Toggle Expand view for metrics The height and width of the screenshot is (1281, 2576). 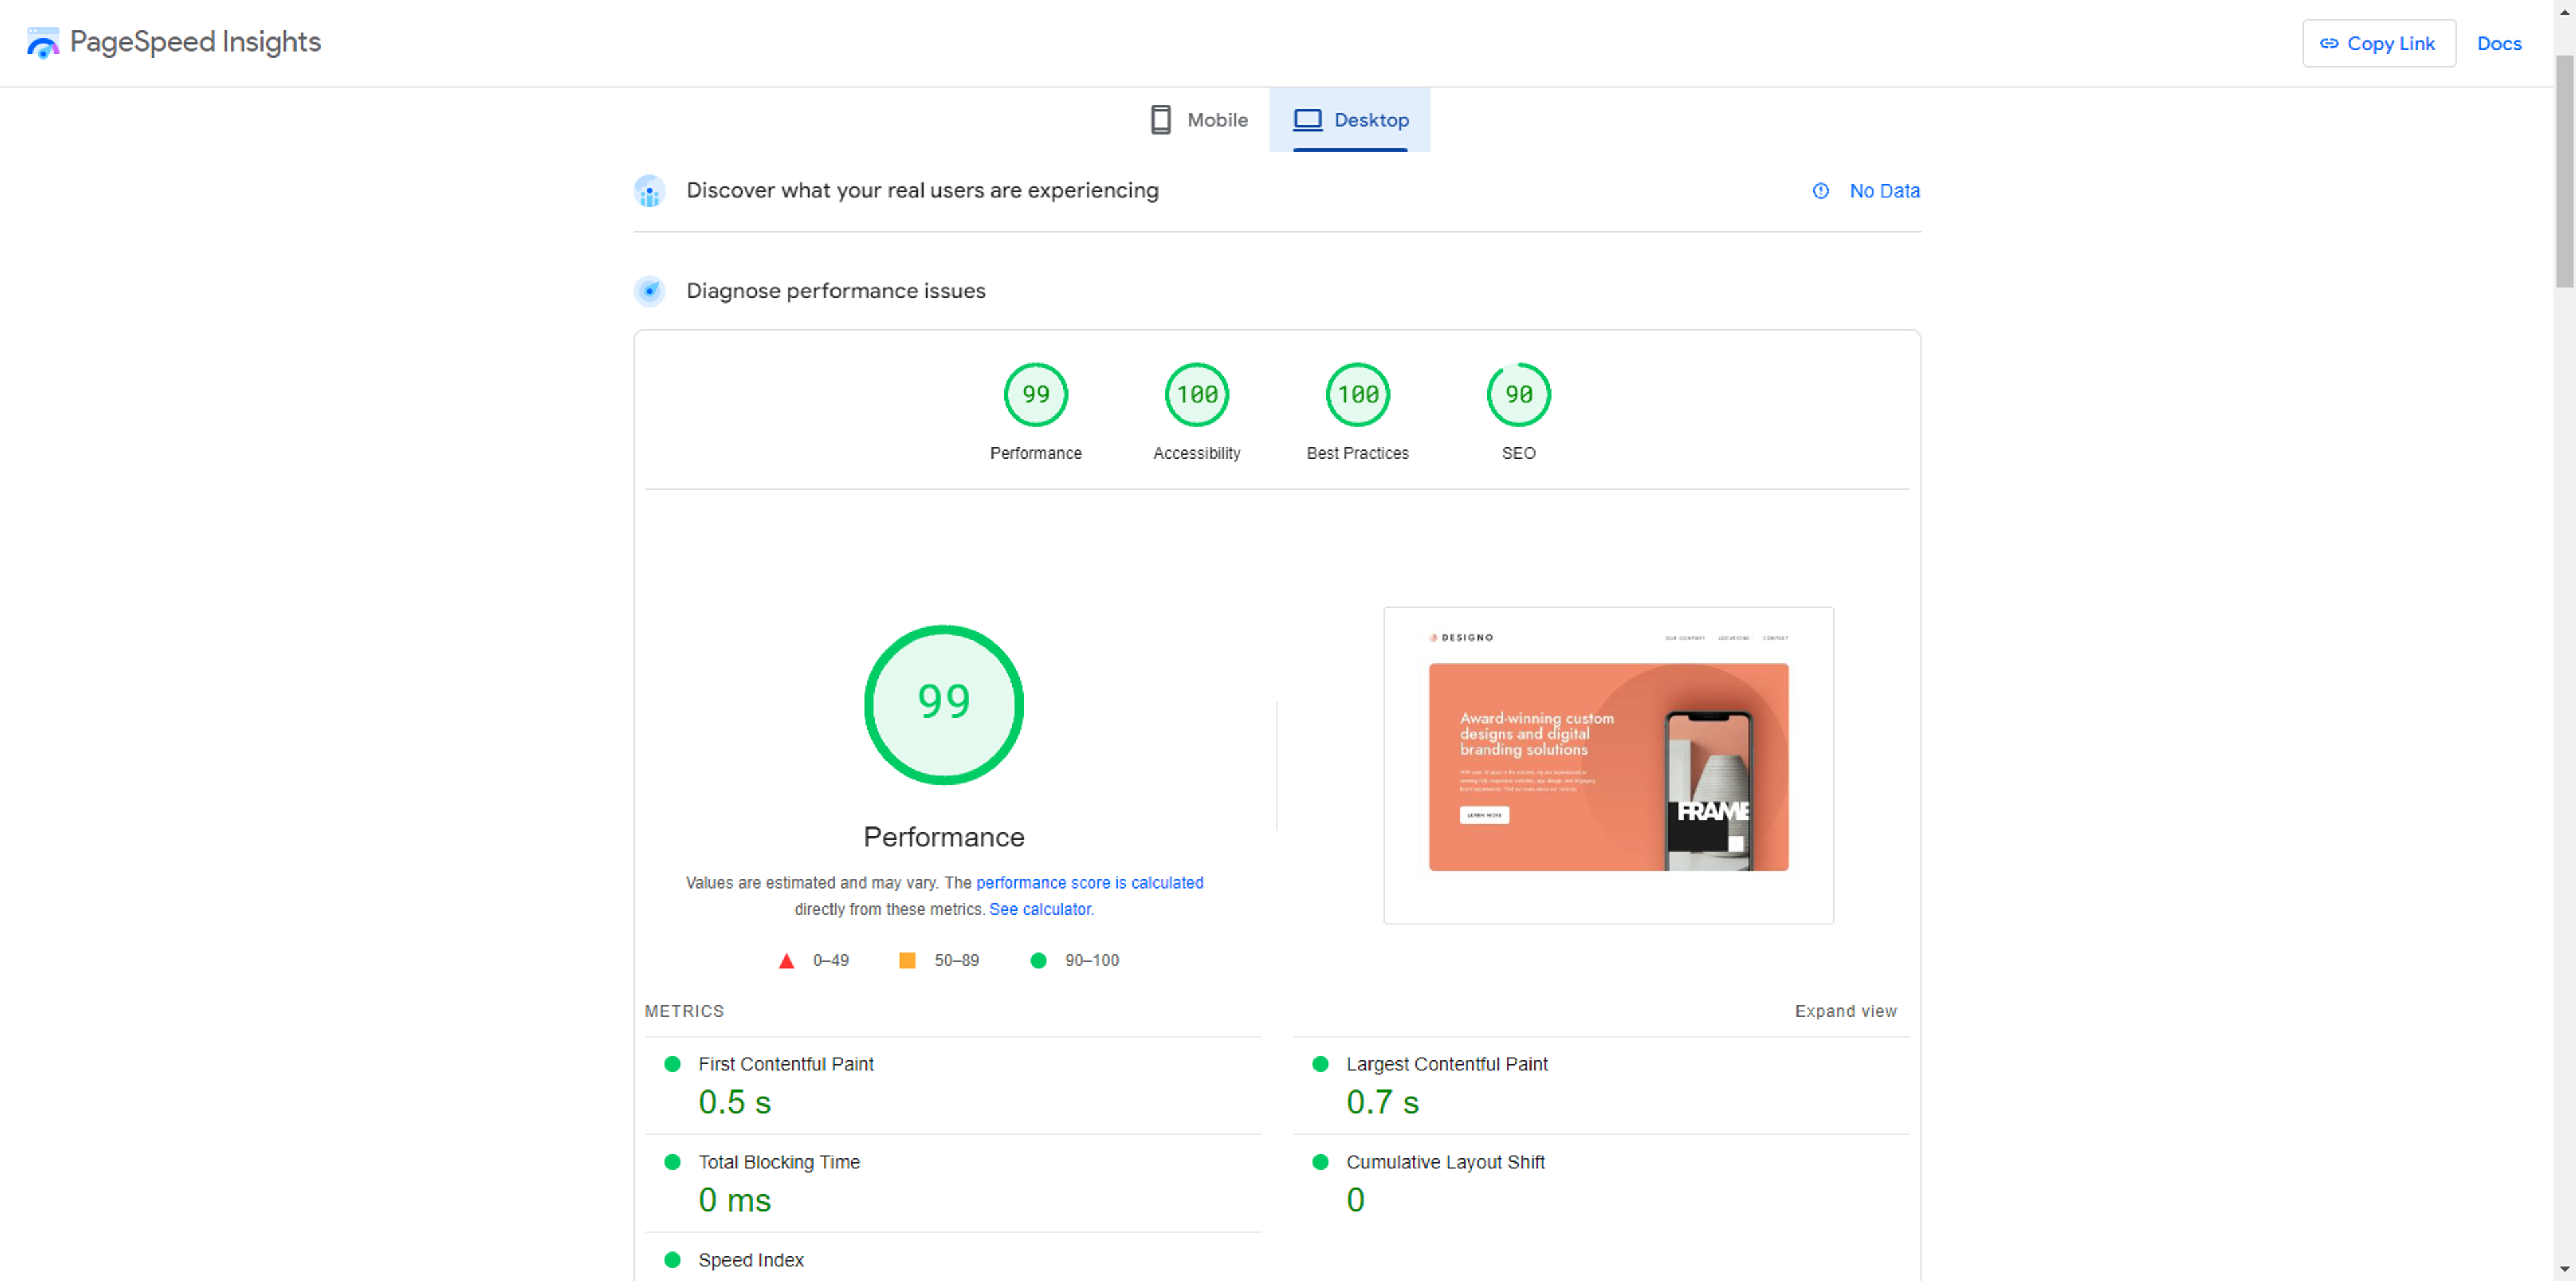(1845, 1012)
